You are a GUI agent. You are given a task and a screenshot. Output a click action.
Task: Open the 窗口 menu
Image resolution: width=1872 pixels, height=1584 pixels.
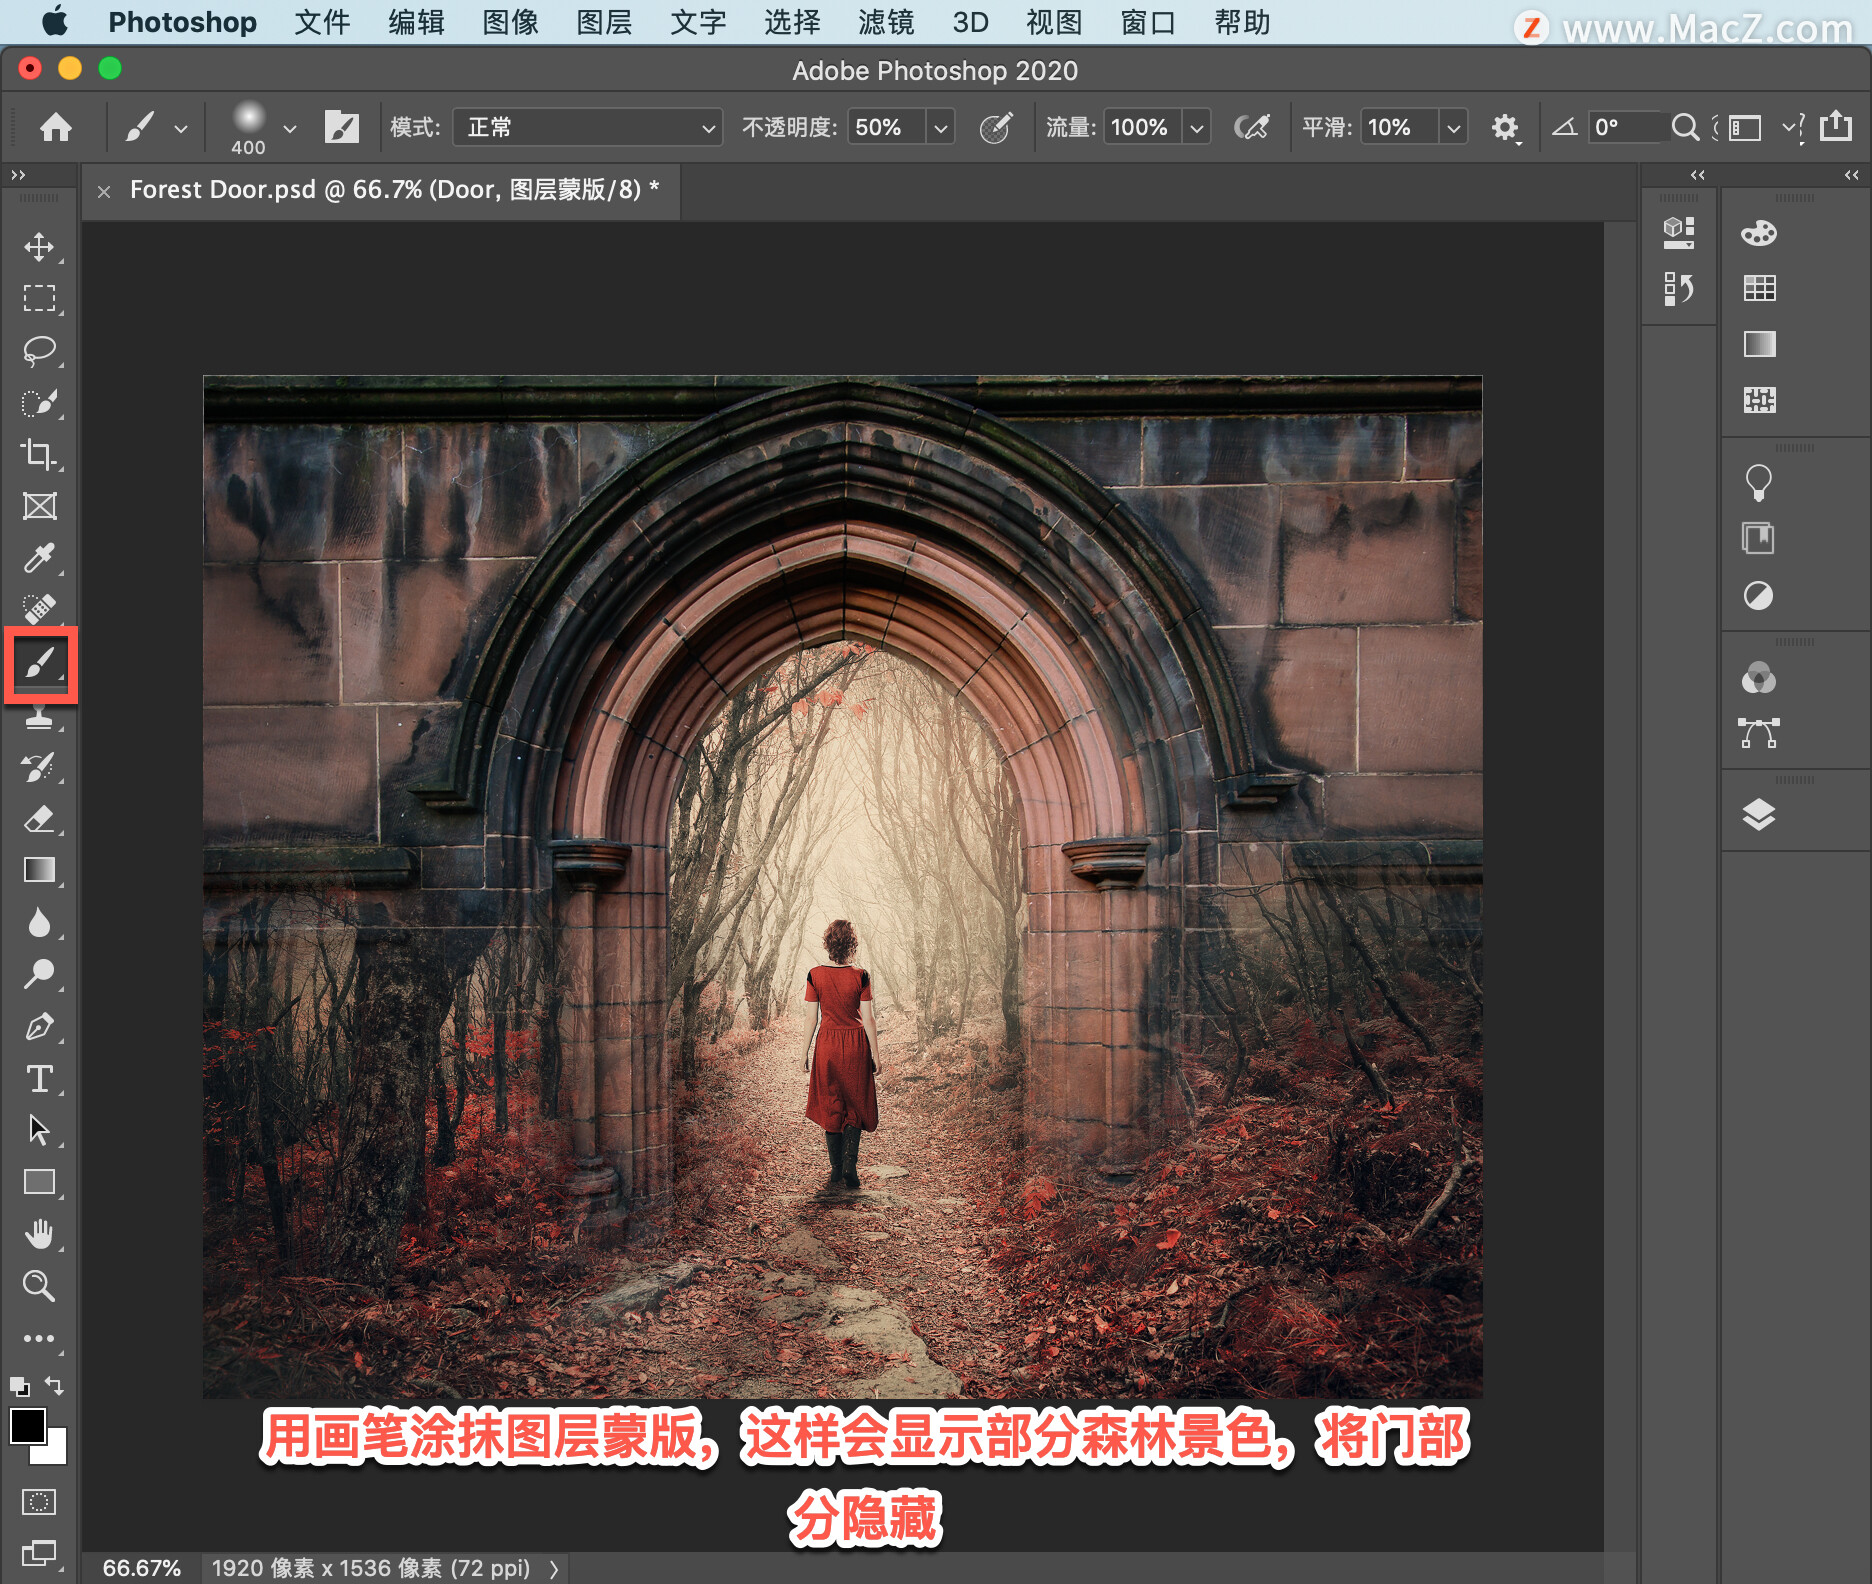click(1147, 22)
